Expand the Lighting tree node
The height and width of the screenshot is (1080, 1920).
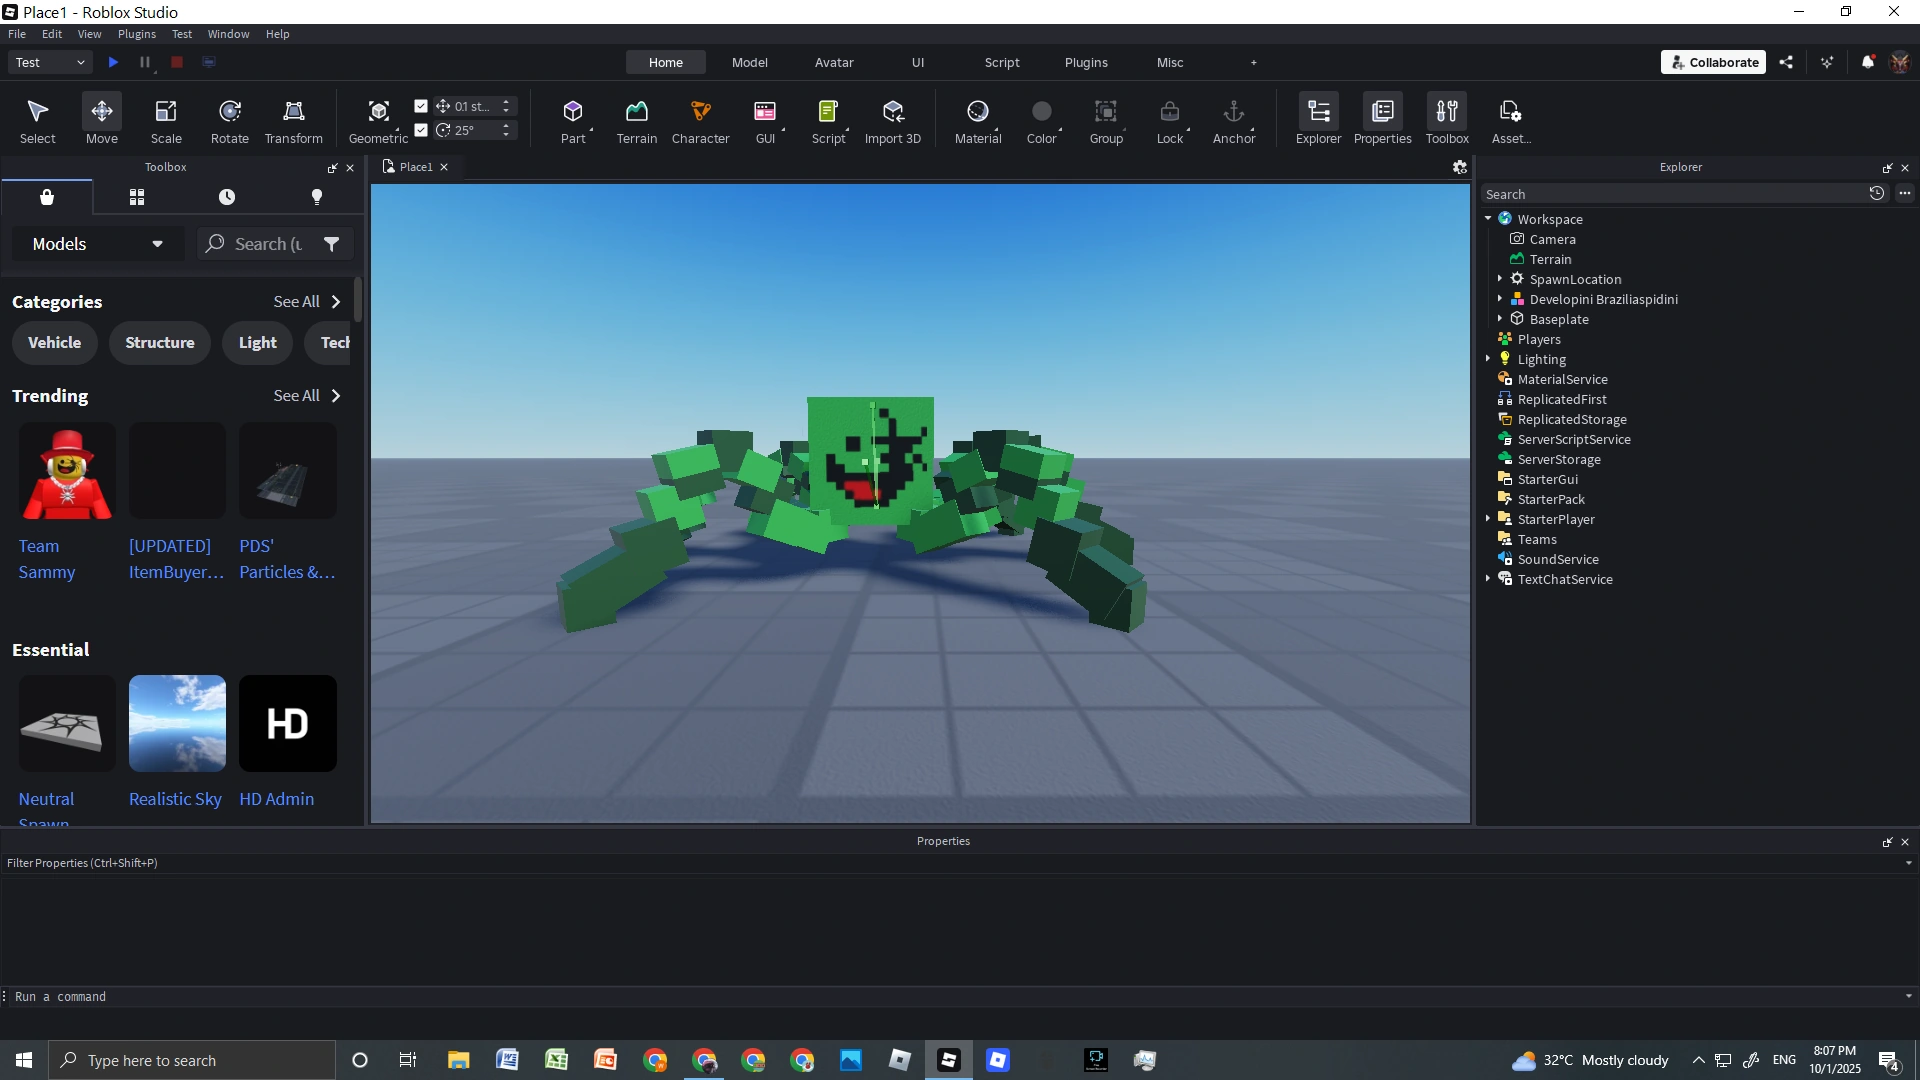coord(1488,359)
